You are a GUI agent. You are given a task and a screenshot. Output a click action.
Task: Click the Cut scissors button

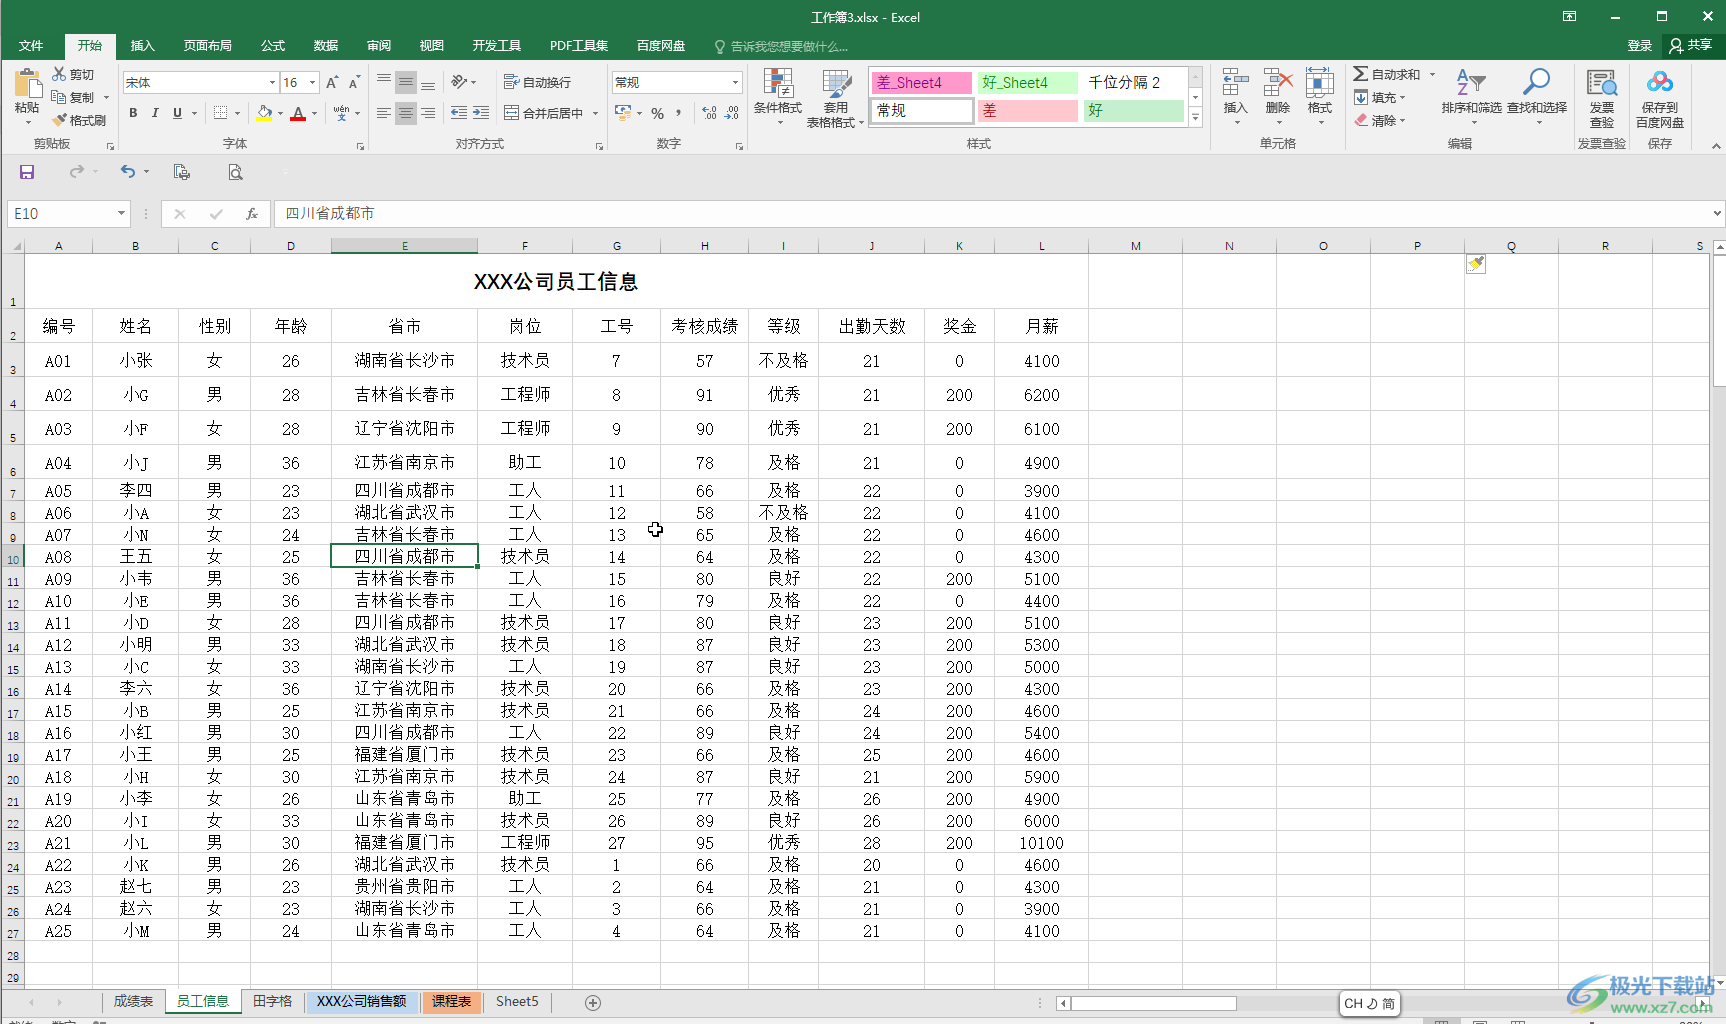click(x=74, y=75)
